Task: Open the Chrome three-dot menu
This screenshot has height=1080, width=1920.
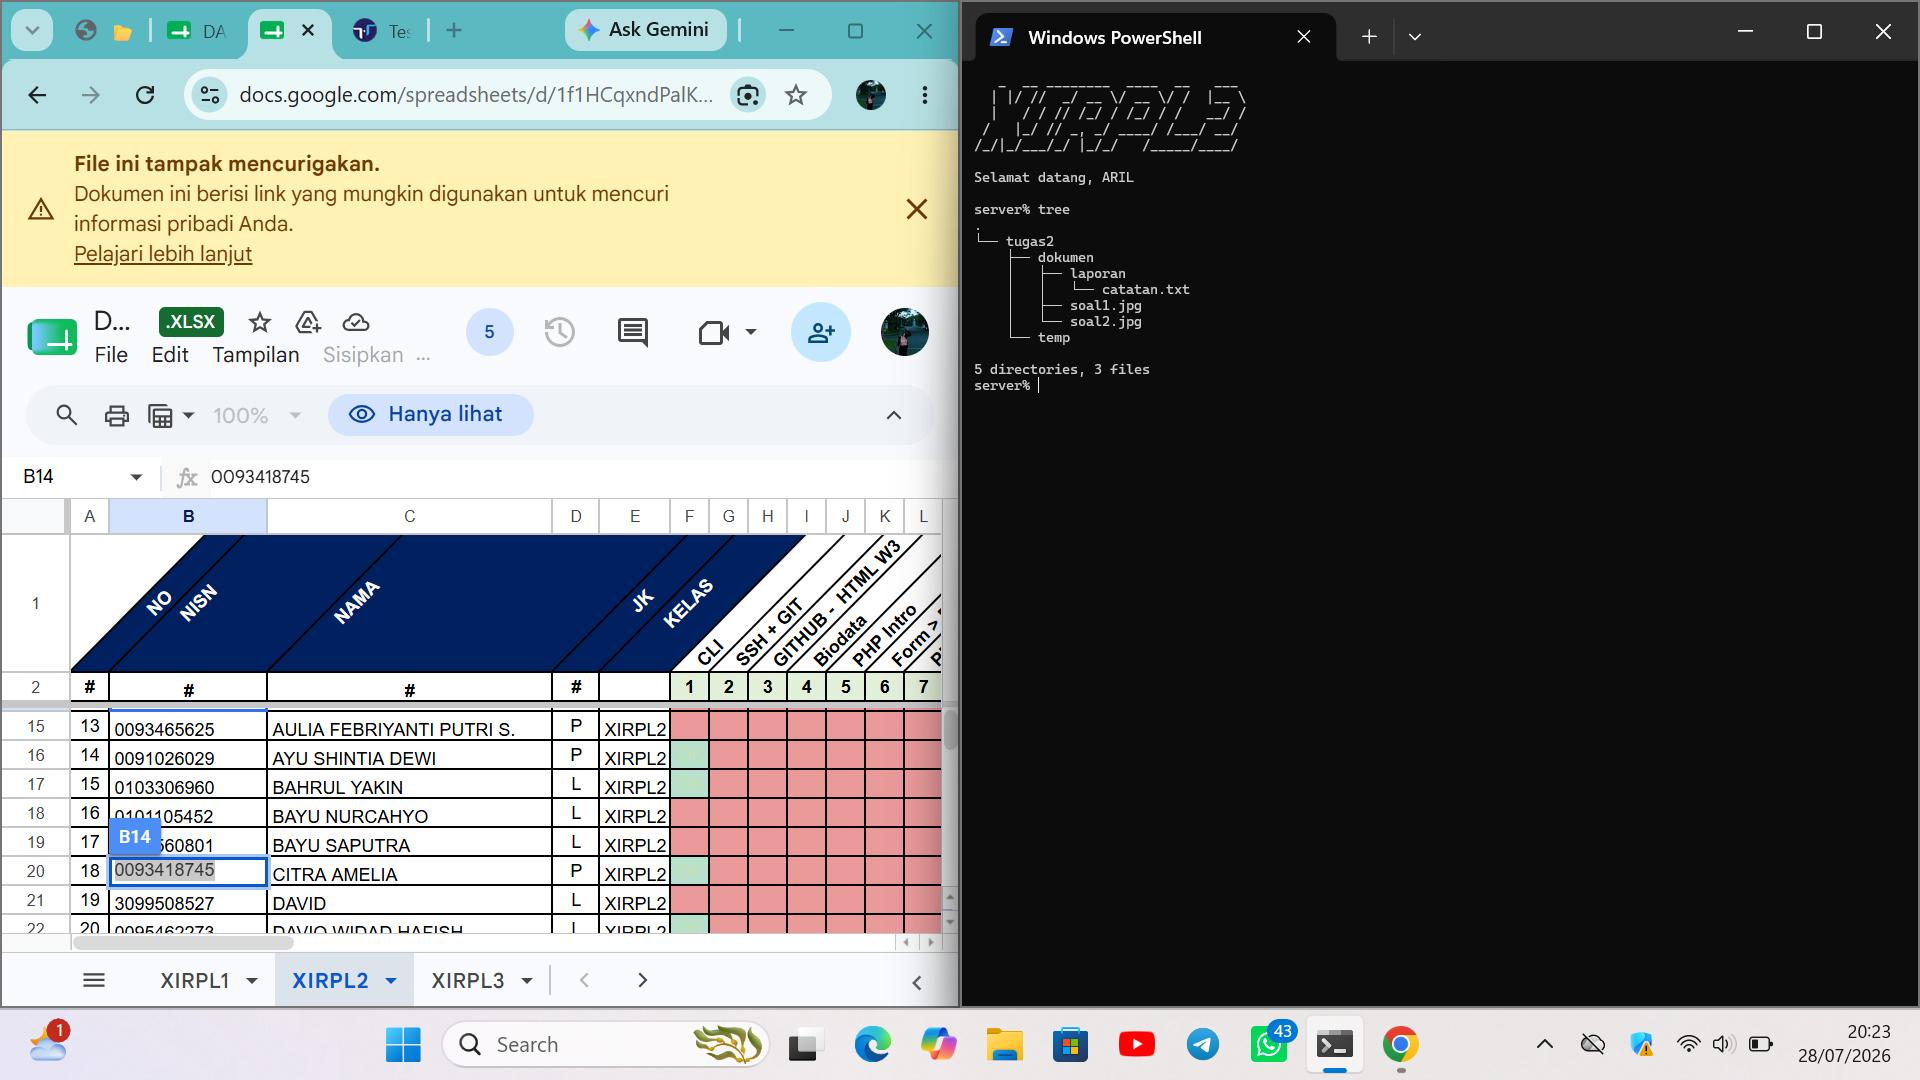Action: (925, 95)
